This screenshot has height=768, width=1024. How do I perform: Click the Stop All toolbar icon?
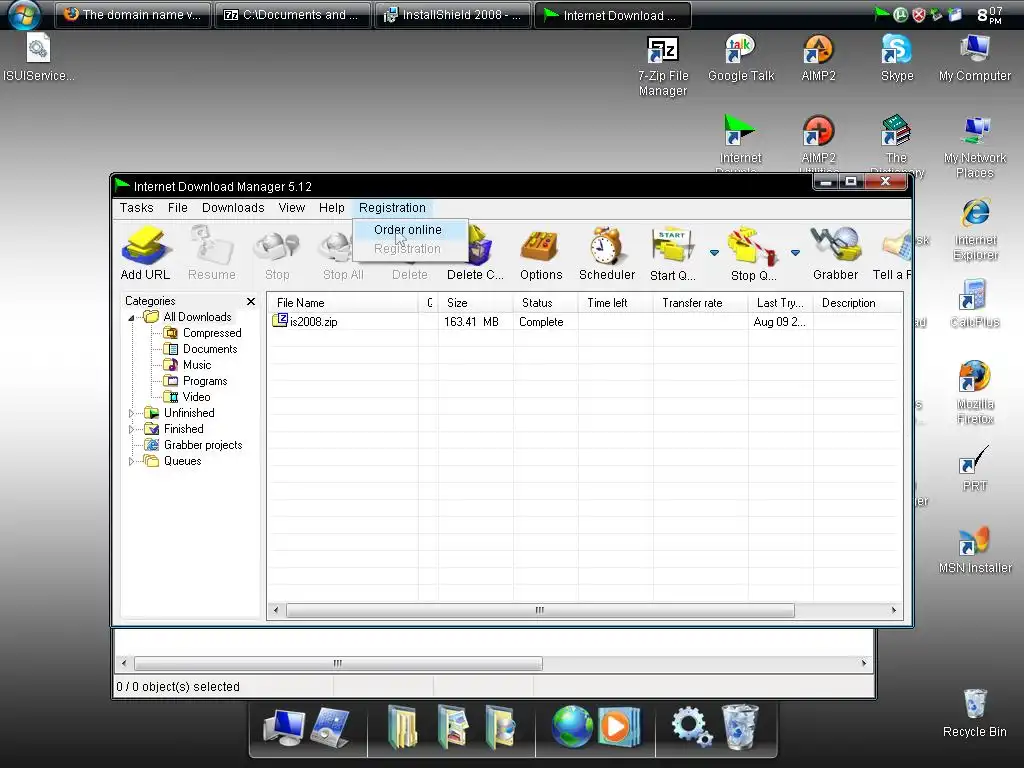click(336, 247)
